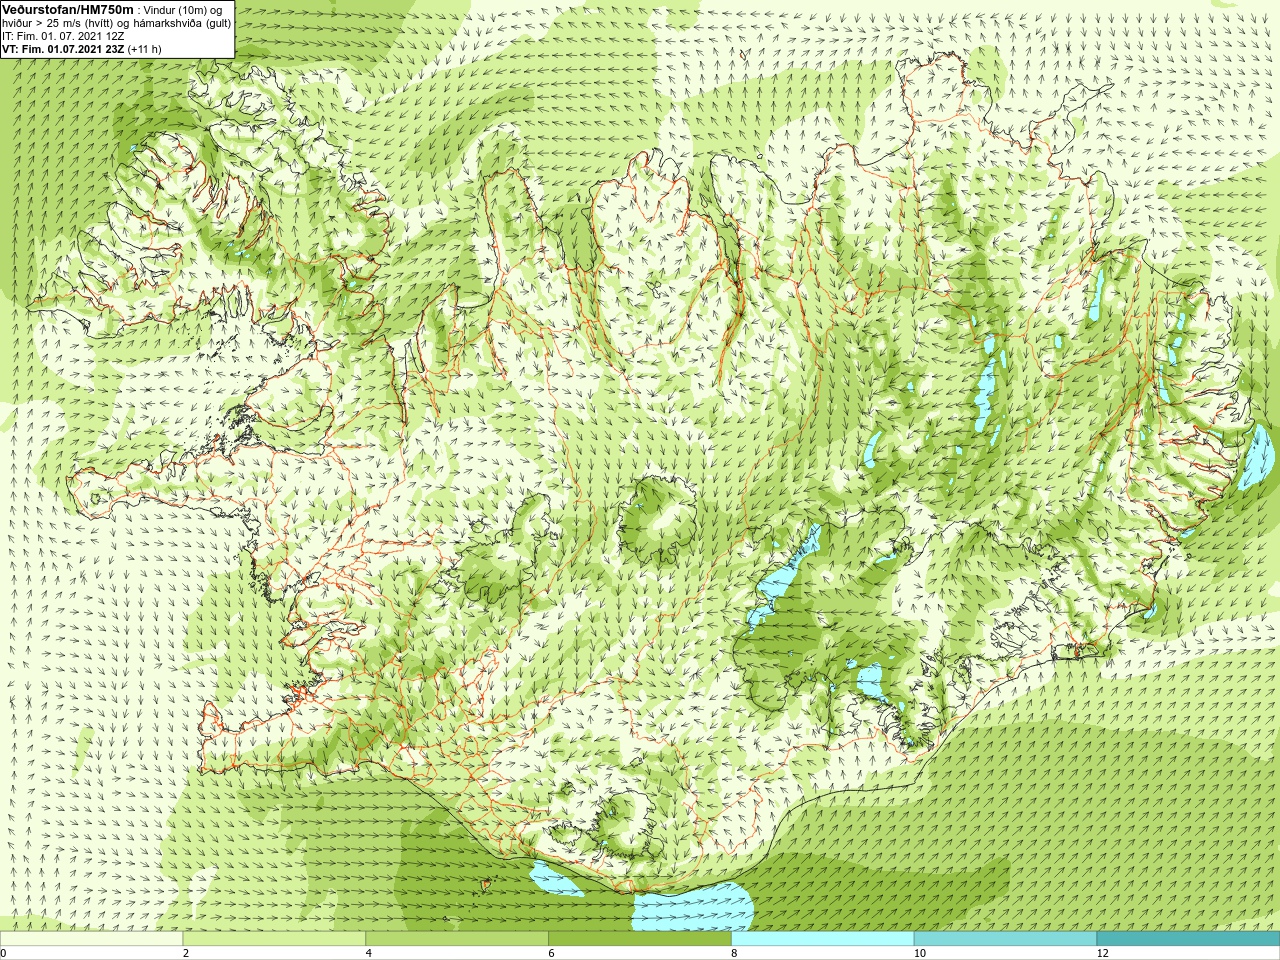Click the 6–8 m/s dark green color bar segment

click(x=640, y=939)
